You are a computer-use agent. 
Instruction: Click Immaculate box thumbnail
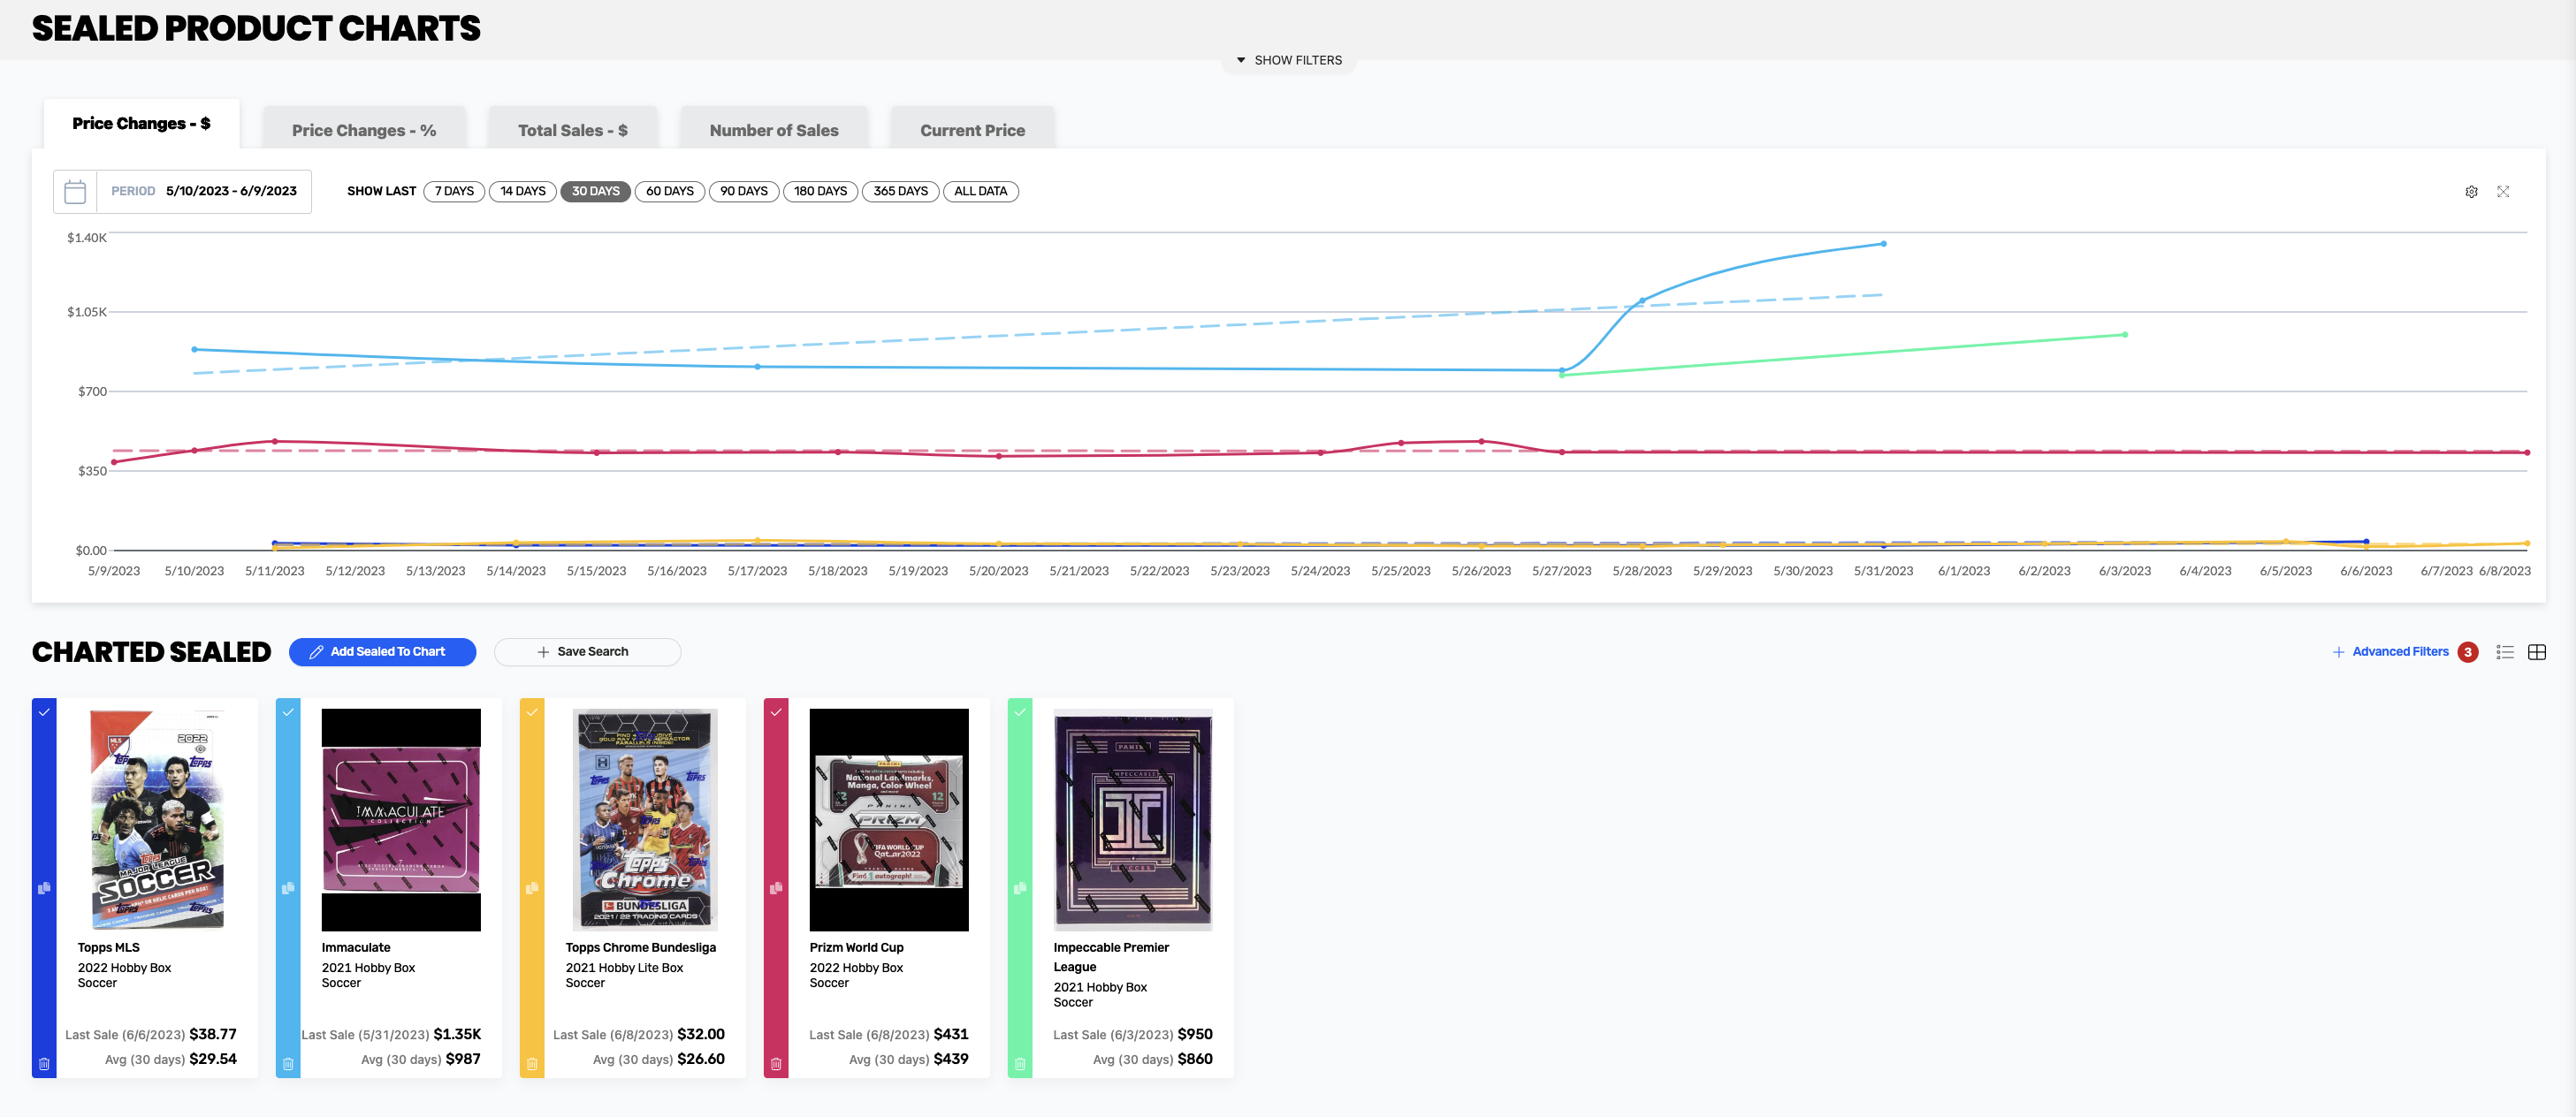pyautogui.click(x=401, y=820)
